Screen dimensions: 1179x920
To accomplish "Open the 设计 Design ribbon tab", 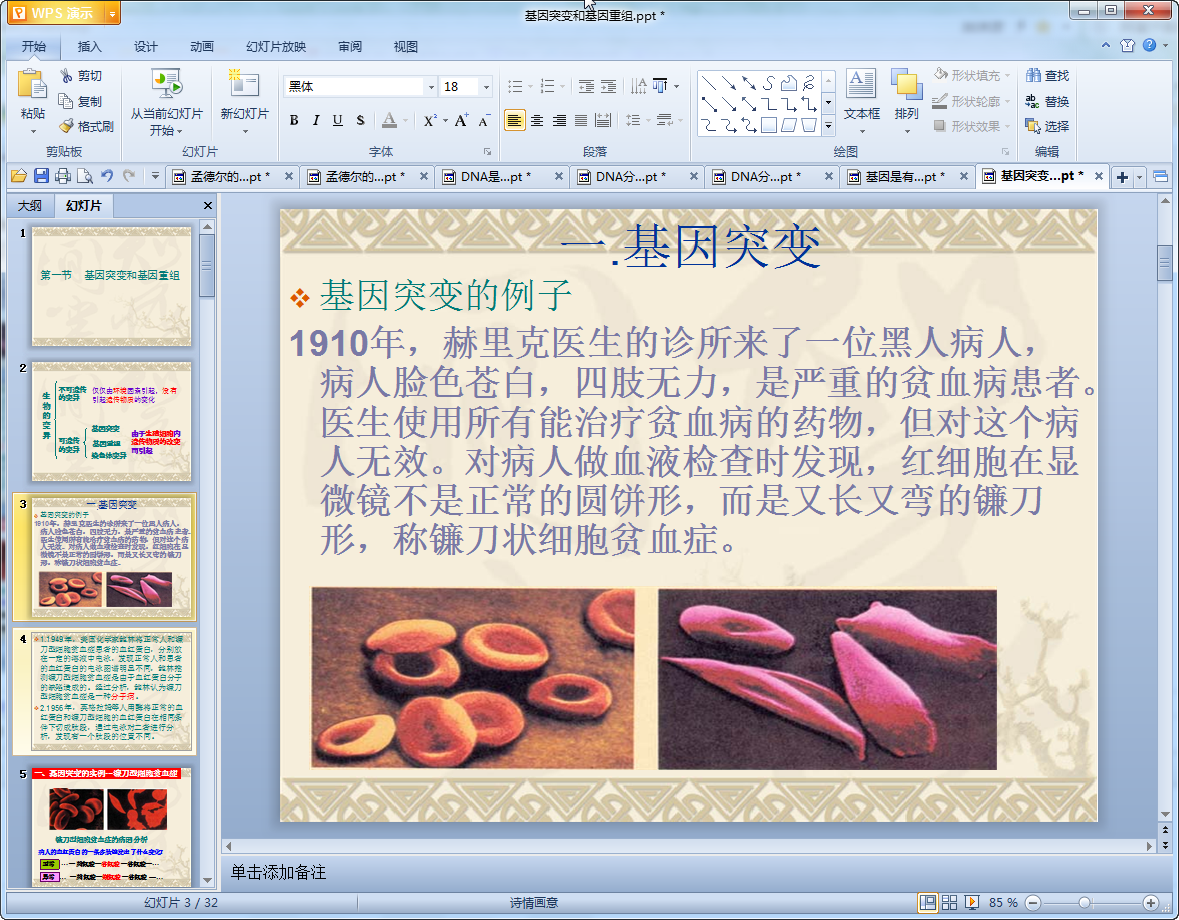I will pyautogui.click(x=146, y=47).
